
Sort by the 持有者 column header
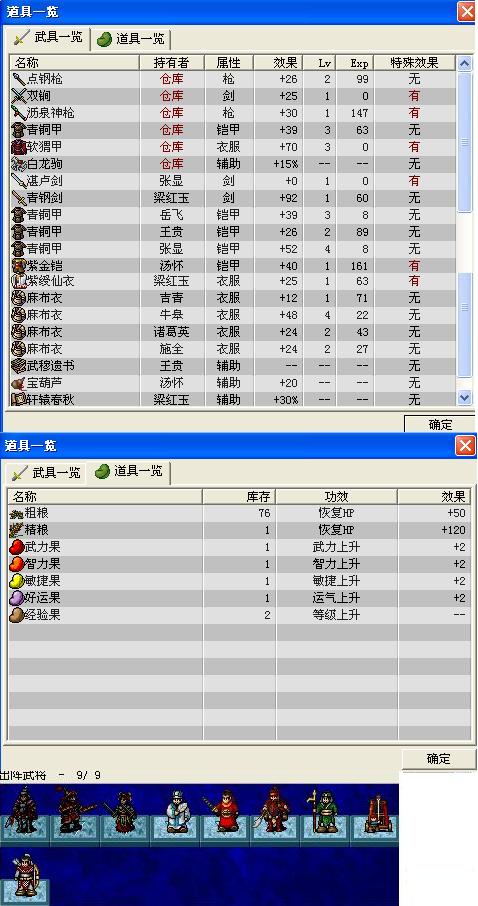pyautogui.click(x=172, y=62)
